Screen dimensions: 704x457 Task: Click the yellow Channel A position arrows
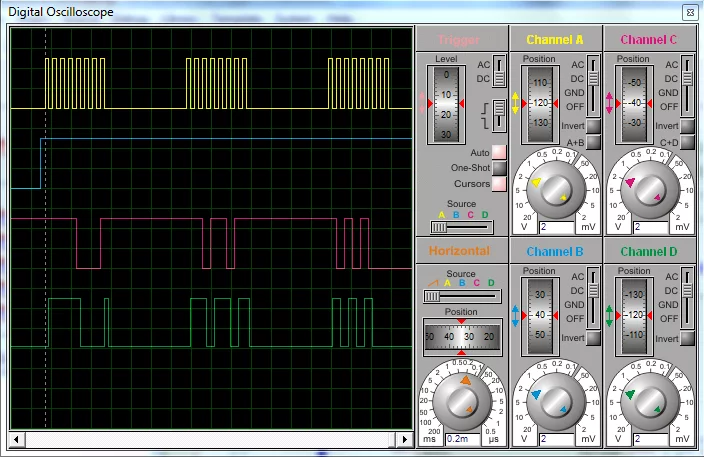click(515, 103)
